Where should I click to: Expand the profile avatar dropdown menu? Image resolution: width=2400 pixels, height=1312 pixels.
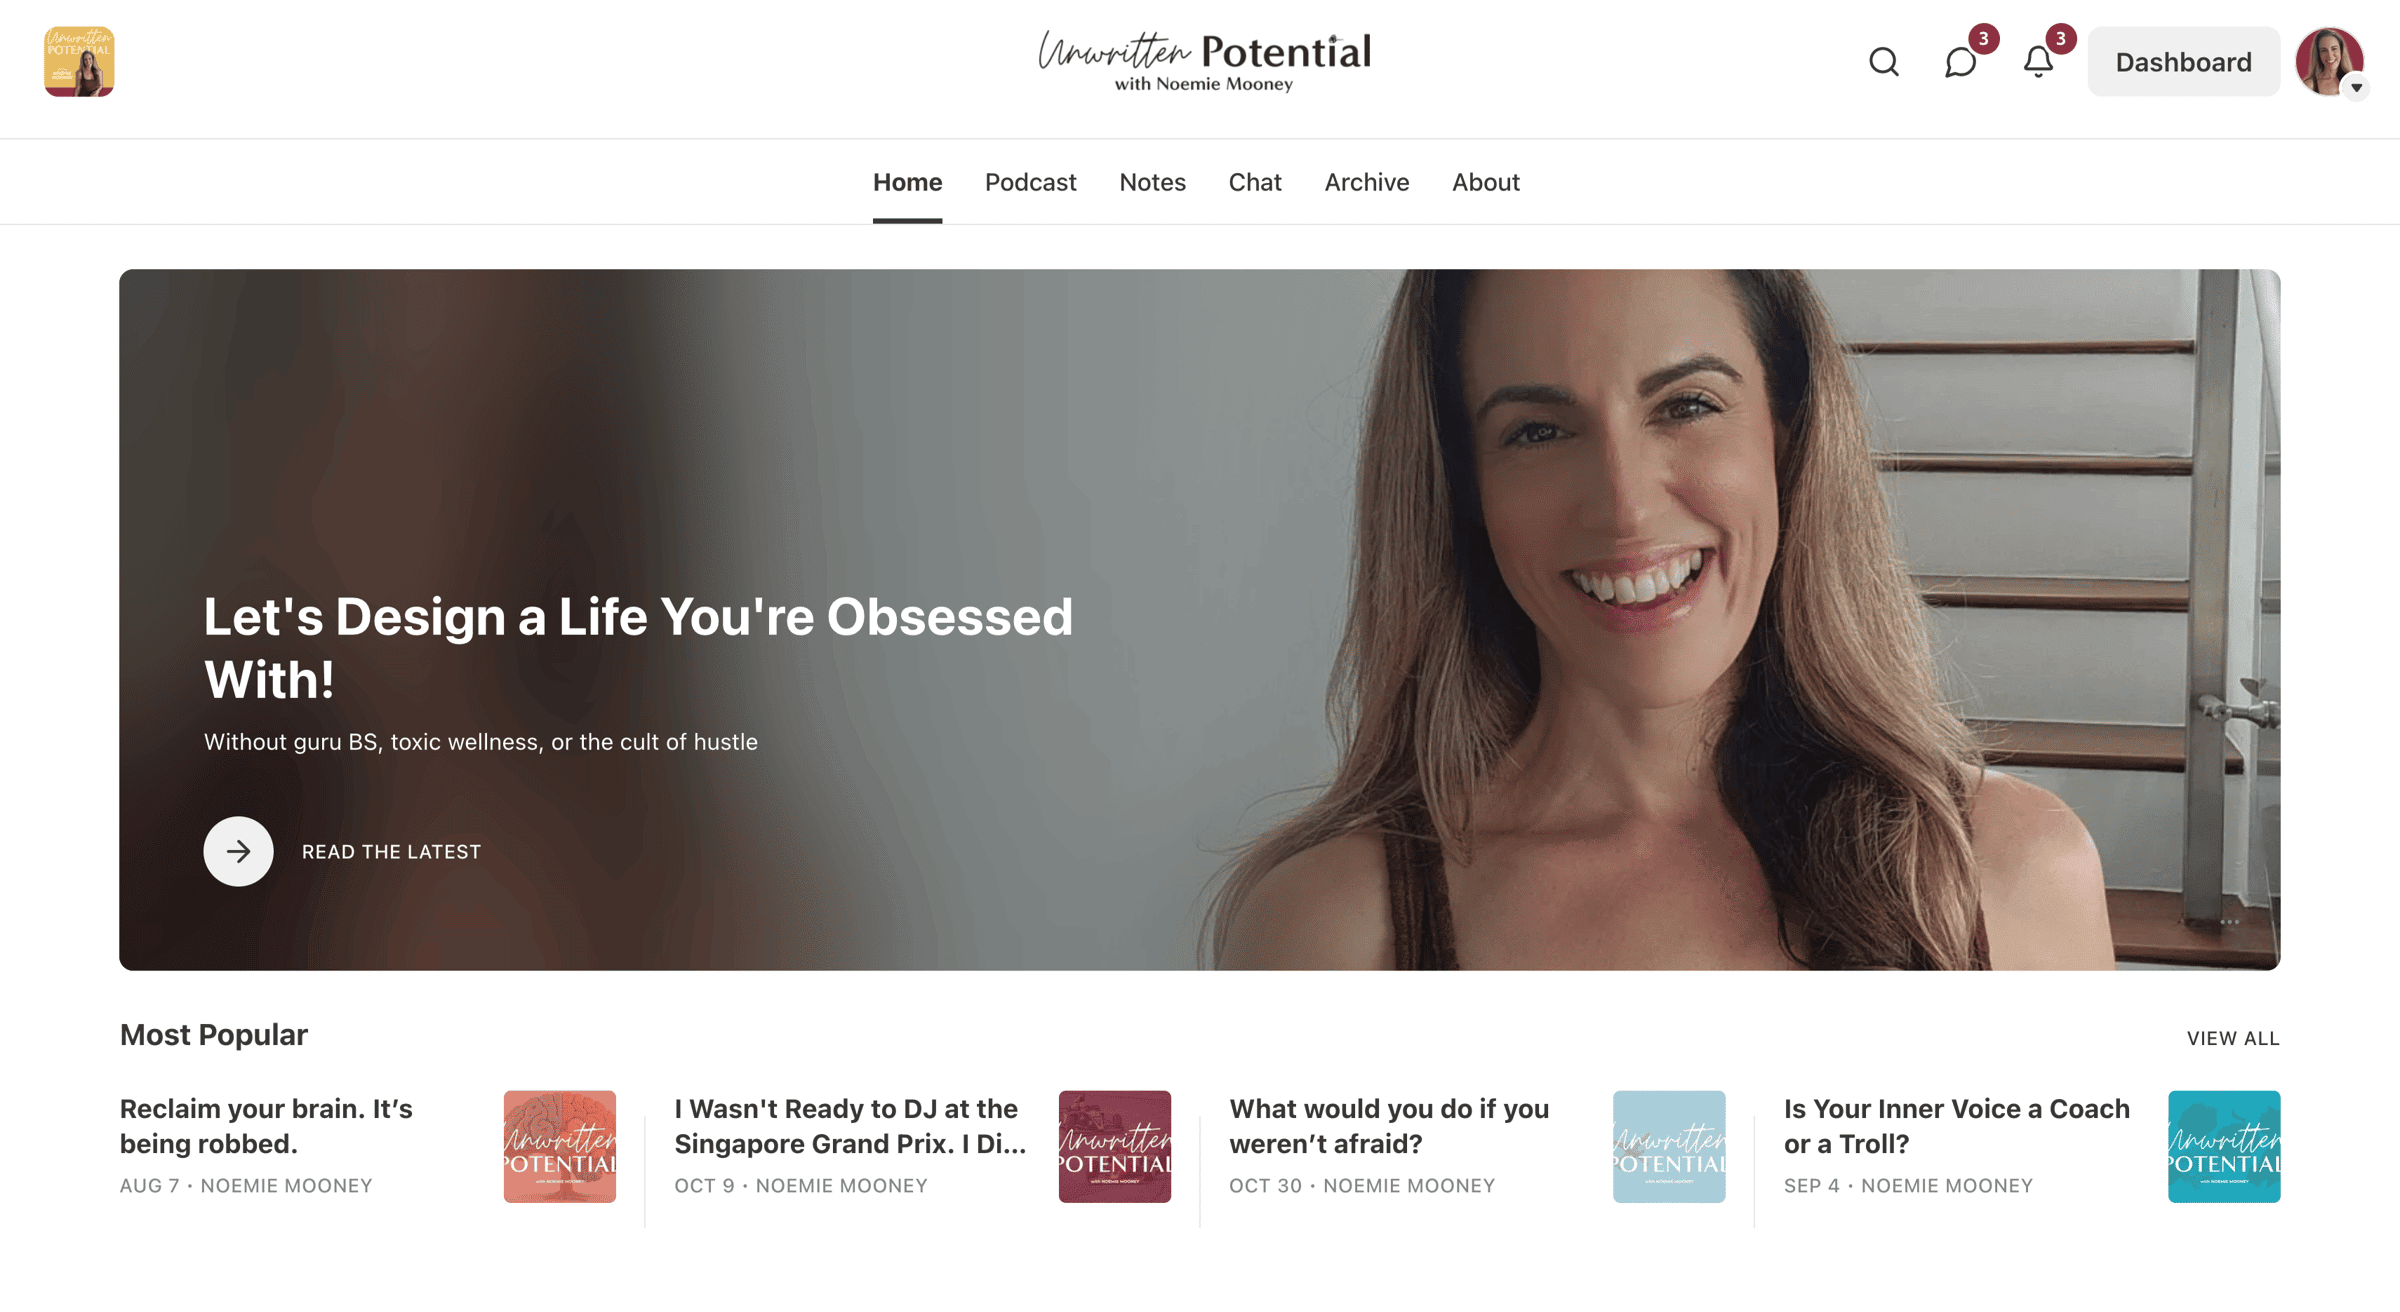[x=2330, y=62]
